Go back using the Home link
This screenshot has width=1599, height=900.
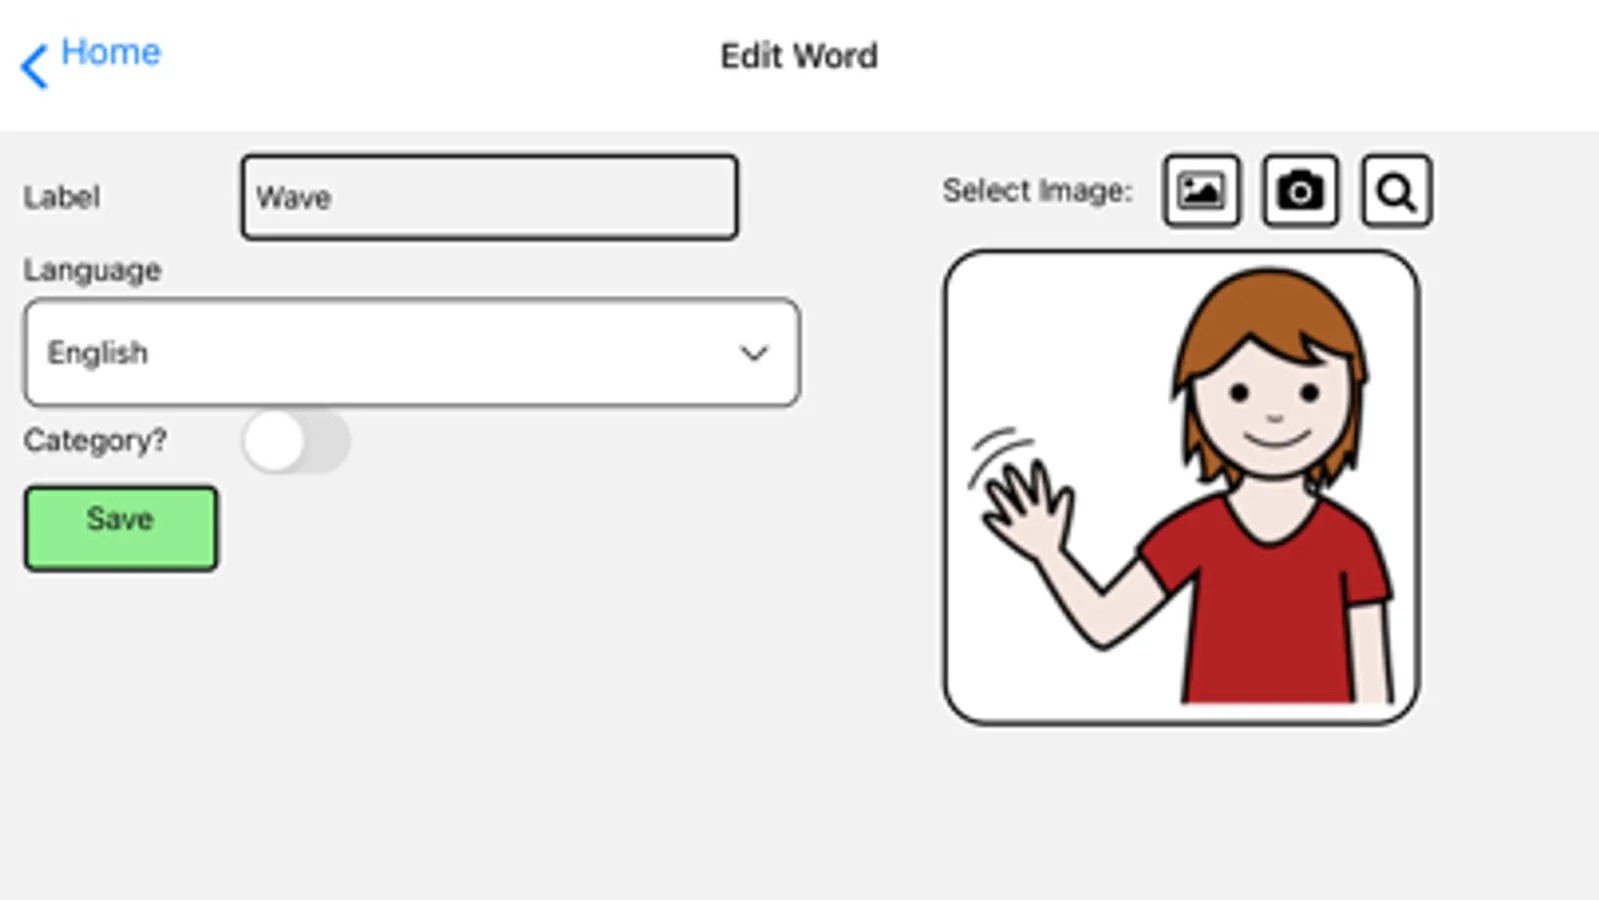pos(110,52)
